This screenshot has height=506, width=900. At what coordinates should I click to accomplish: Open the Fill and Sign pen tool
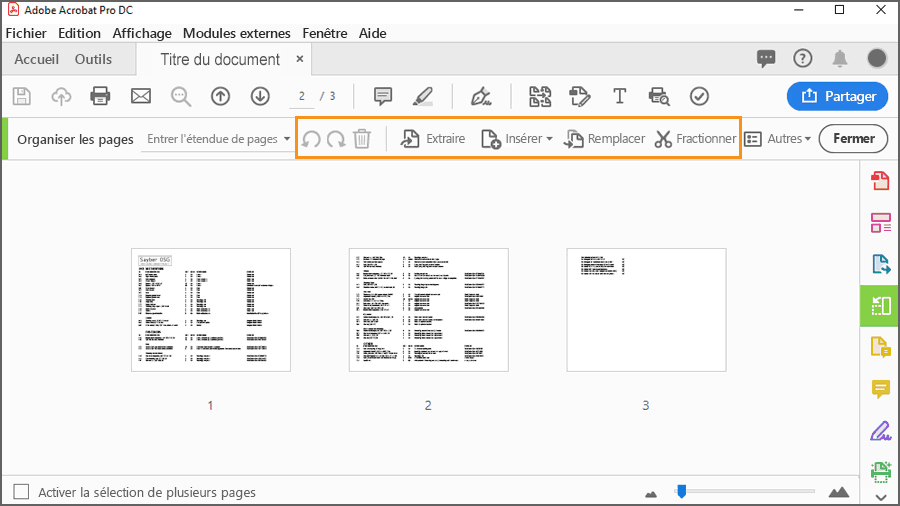point(481,96)
